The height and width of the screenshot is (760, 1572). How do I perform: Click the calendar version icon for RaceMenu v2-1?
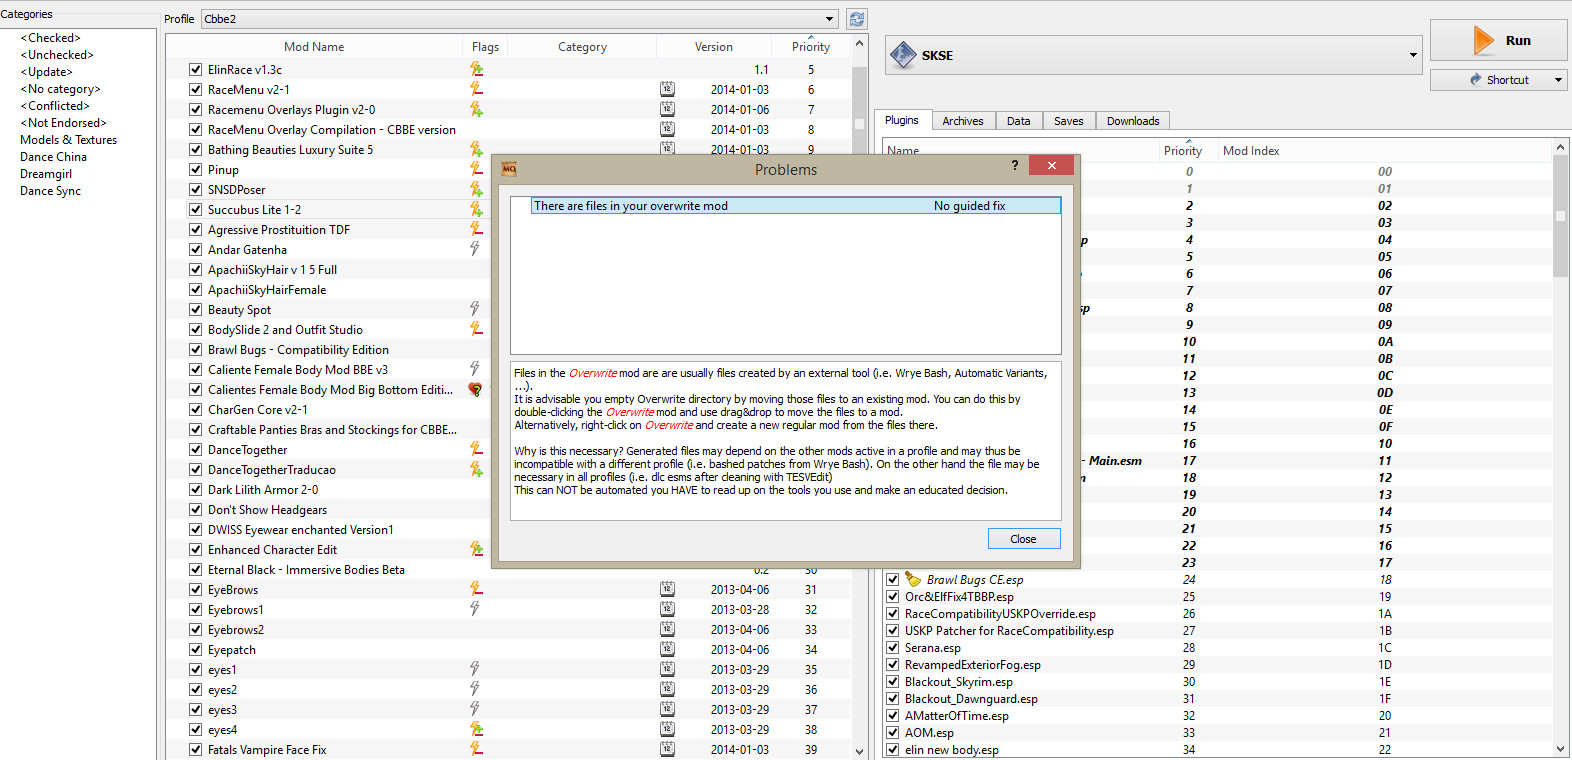tap(667, 89)
